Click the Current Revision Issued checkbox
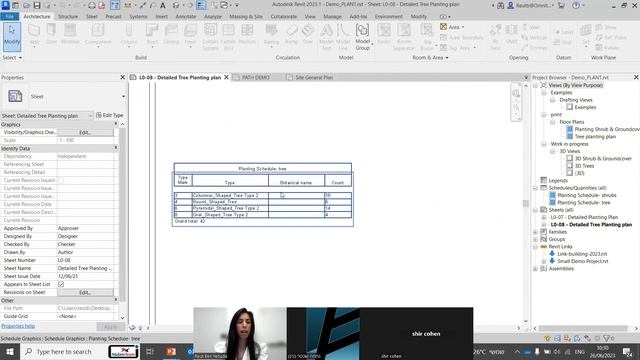Image resolution: width=640 pixels, height=360 pixels. [x=61, y=180]
